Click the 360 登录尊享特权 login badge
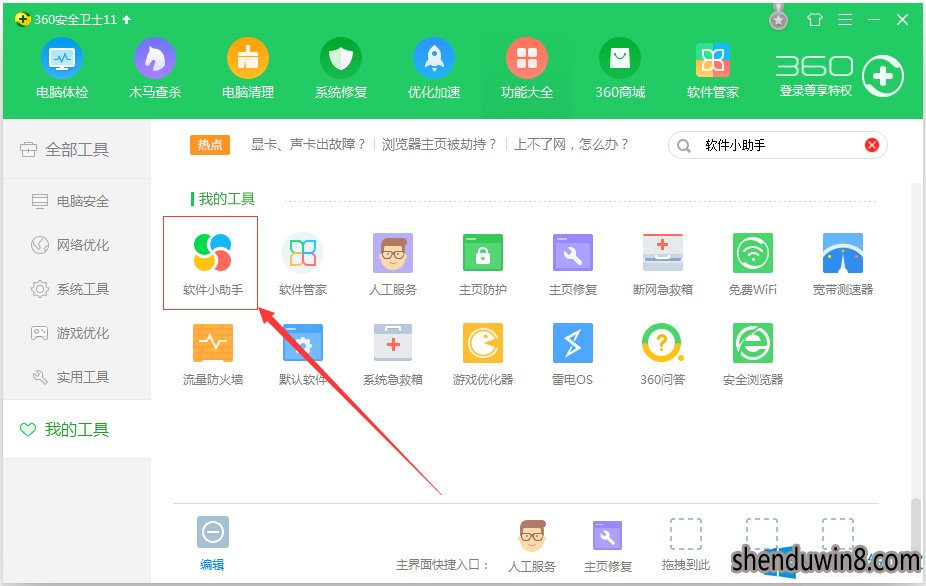The width and height of the screenshot is (926, 586). click(839, 76)
